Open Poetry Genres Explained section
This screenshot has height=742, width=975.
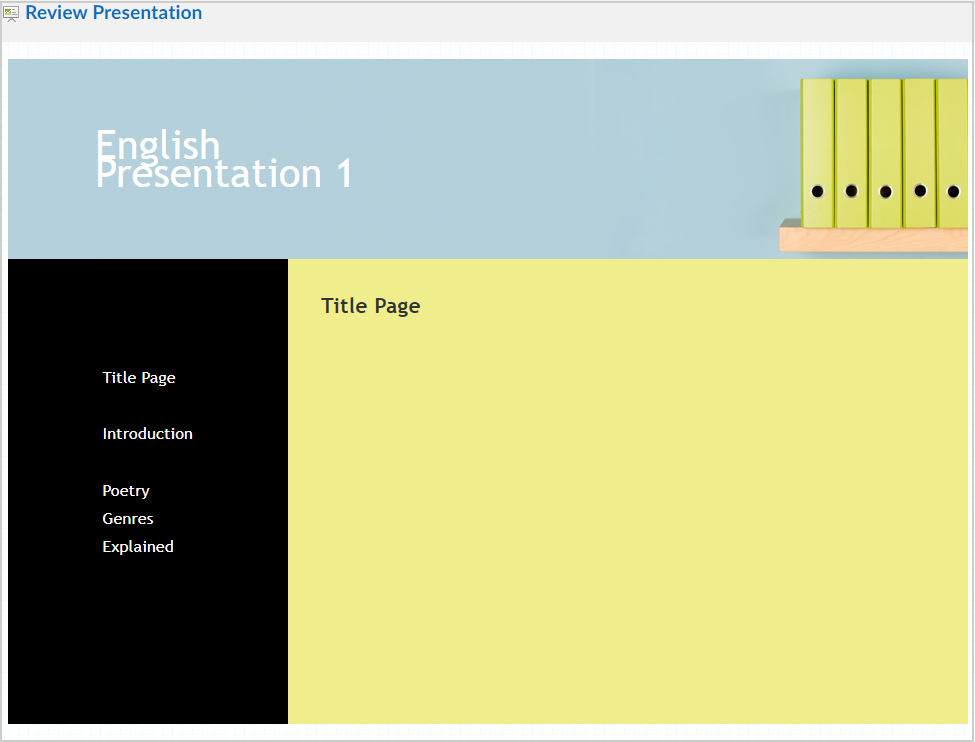pyautogui.click(x=137, y=519)
